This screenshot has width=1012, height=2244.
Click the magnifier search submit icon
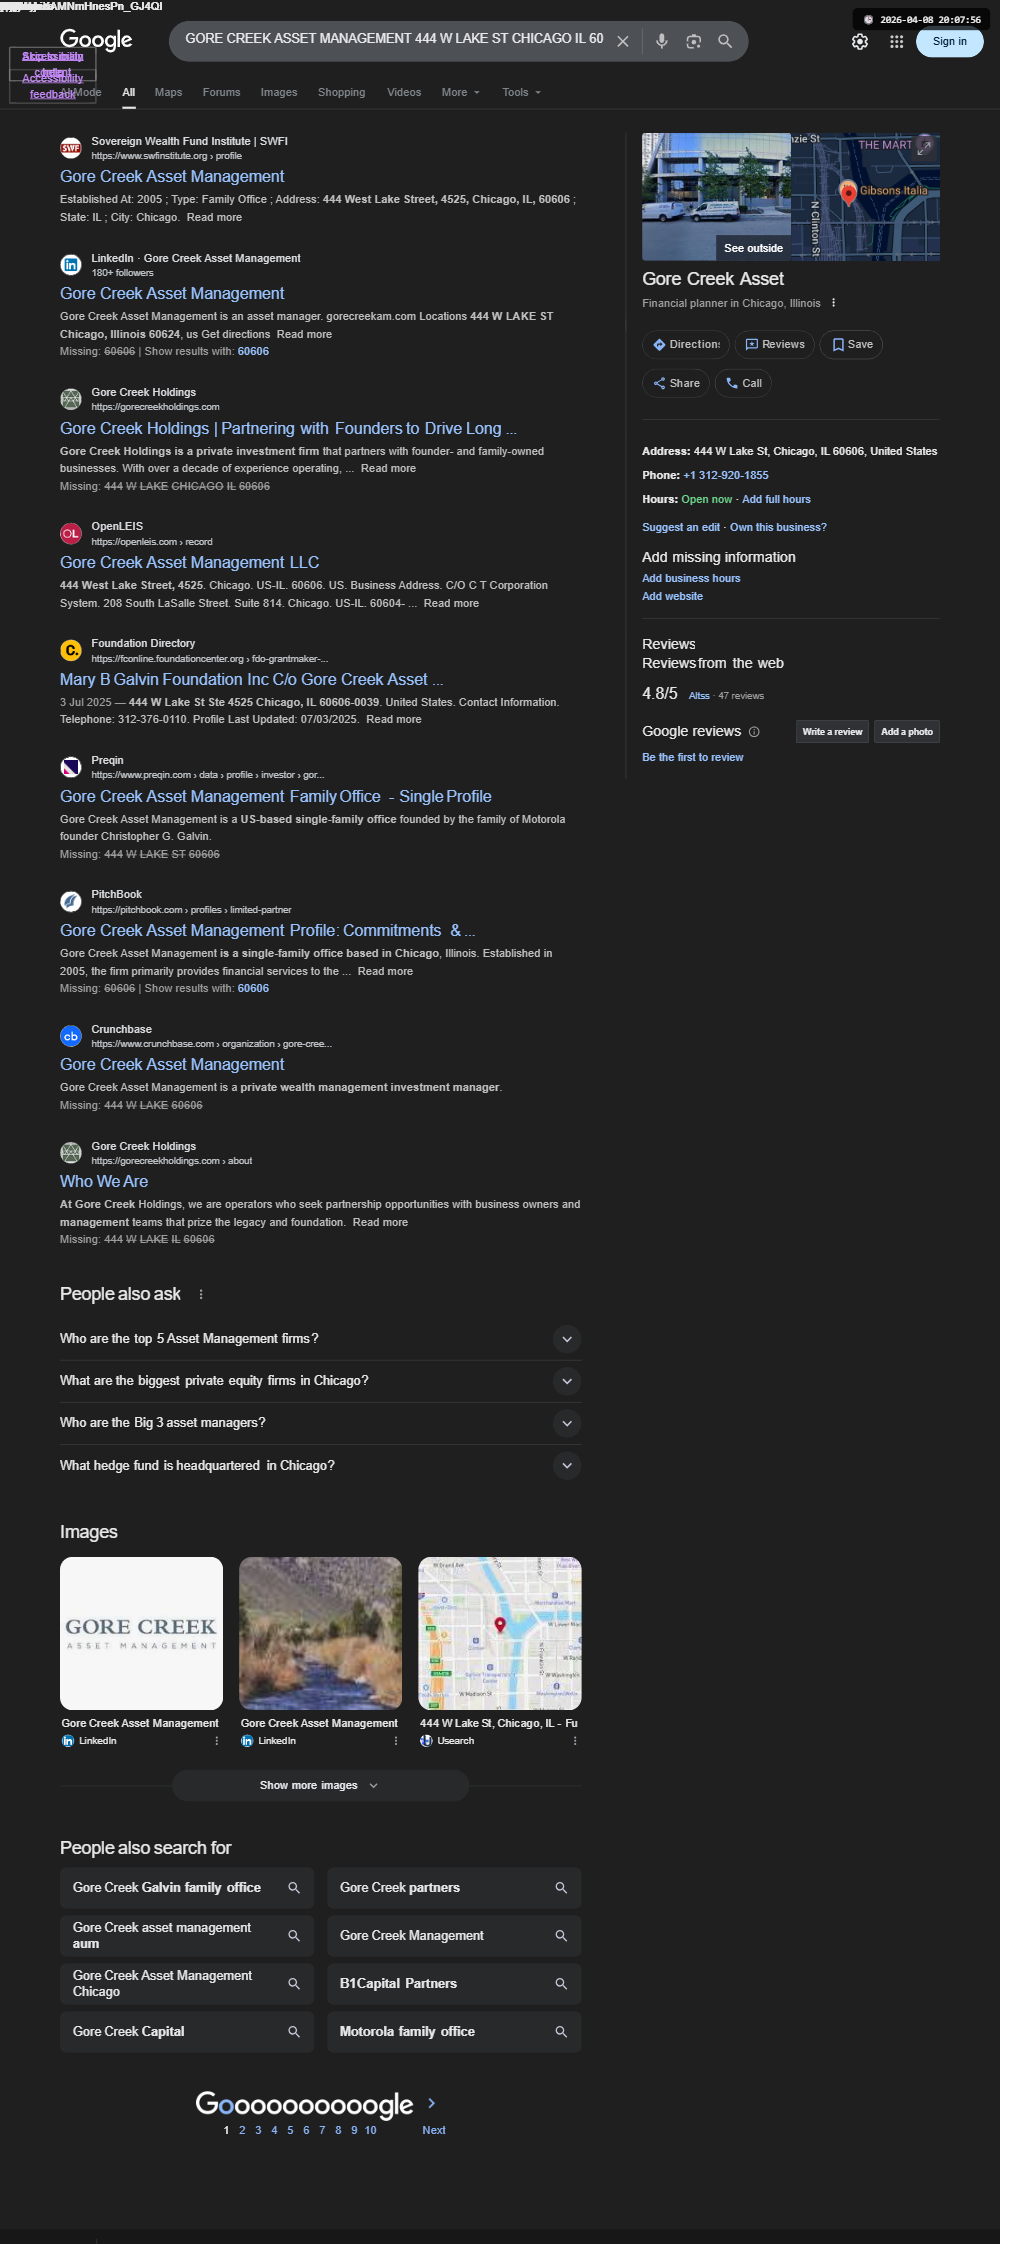[725, 42]
